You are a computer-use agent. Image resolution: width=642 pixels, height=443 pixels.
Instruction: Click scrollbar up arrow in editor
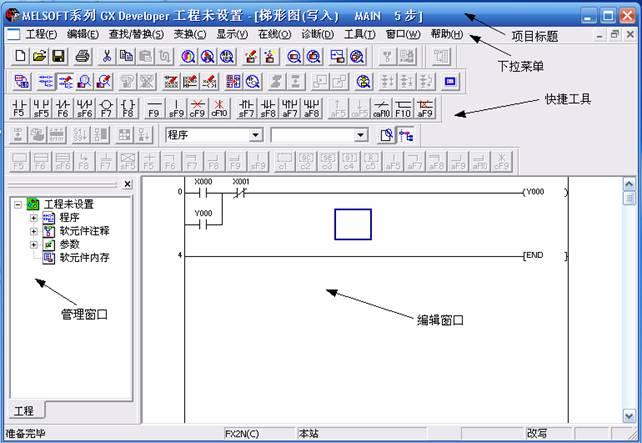pyautogui.click(x=629, y=184)
